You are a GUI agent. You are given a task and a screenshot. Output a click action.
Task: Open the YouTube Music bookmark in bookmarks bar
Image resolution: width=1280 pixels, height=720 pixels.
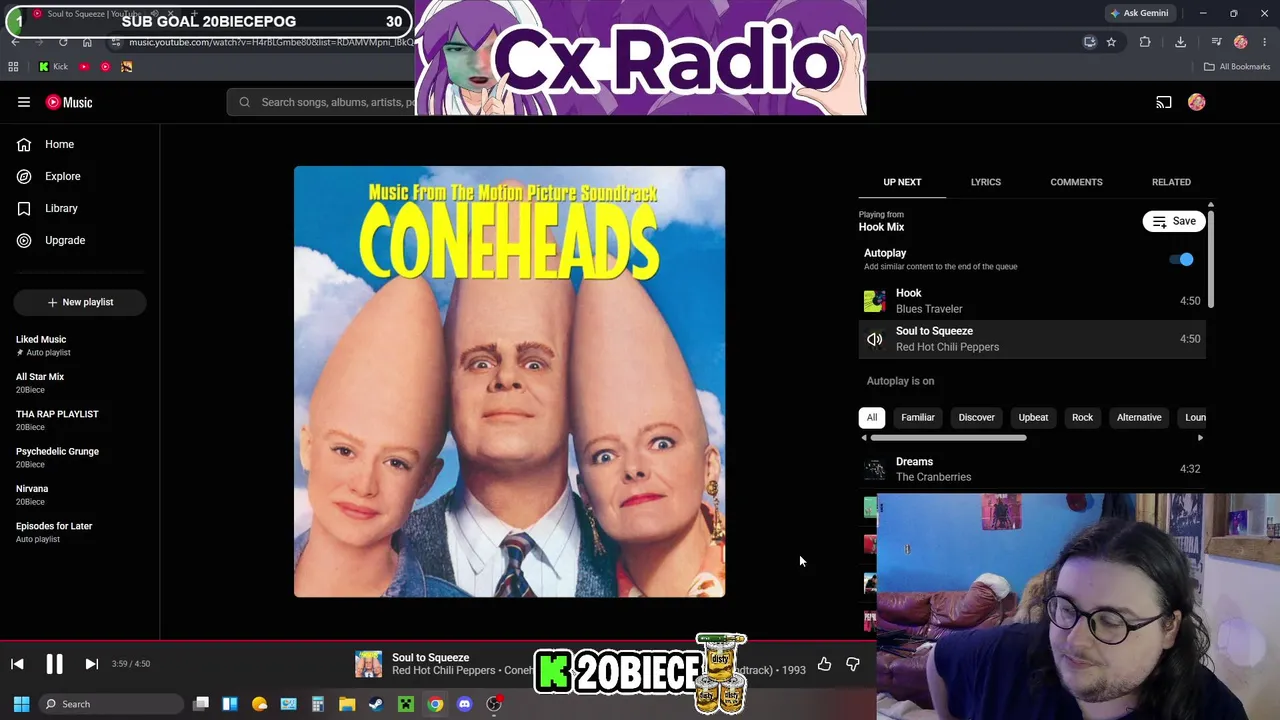point(105,67)
